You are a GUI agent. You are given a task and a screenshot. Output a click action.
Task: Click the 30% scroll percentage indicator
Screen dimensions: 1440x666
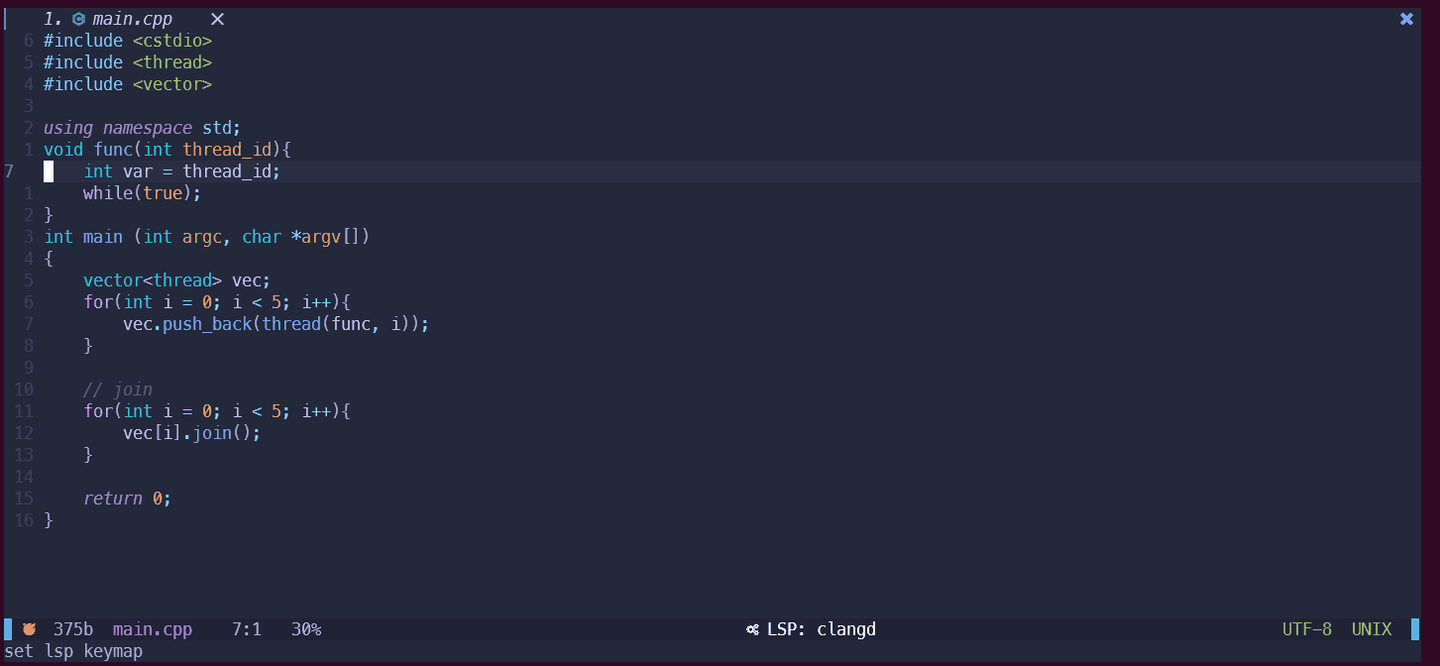point(306,629)
